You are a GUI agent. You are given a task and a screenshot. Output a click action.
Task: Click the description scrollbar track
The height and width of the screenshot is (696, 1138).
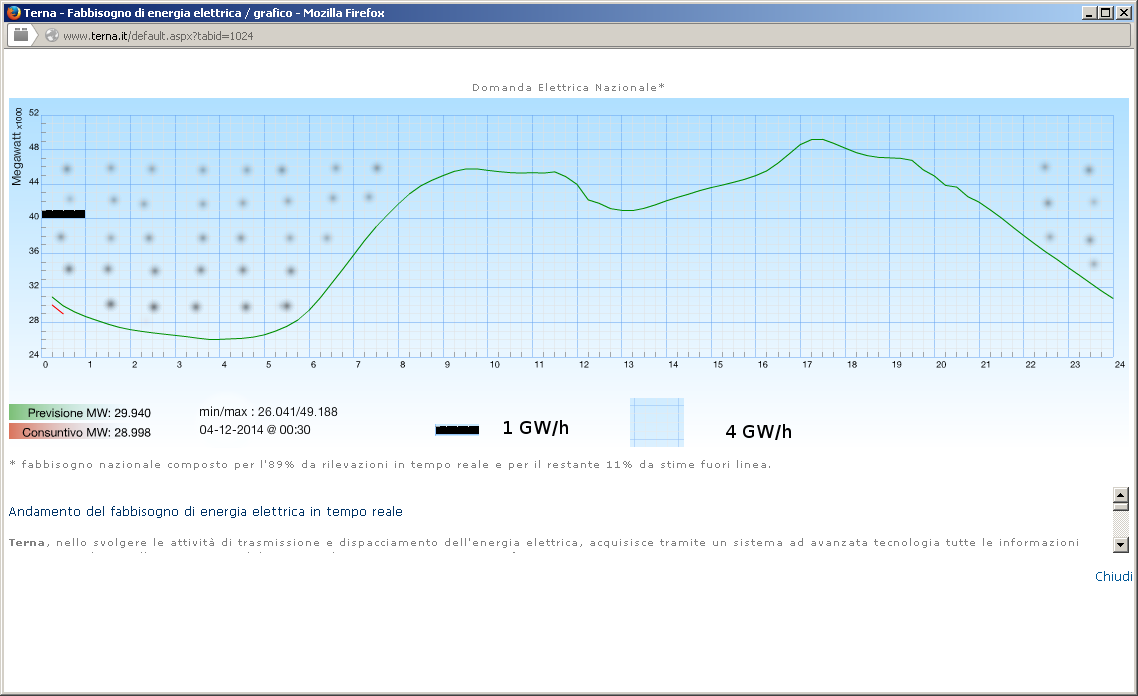[x=1120, y=523]
